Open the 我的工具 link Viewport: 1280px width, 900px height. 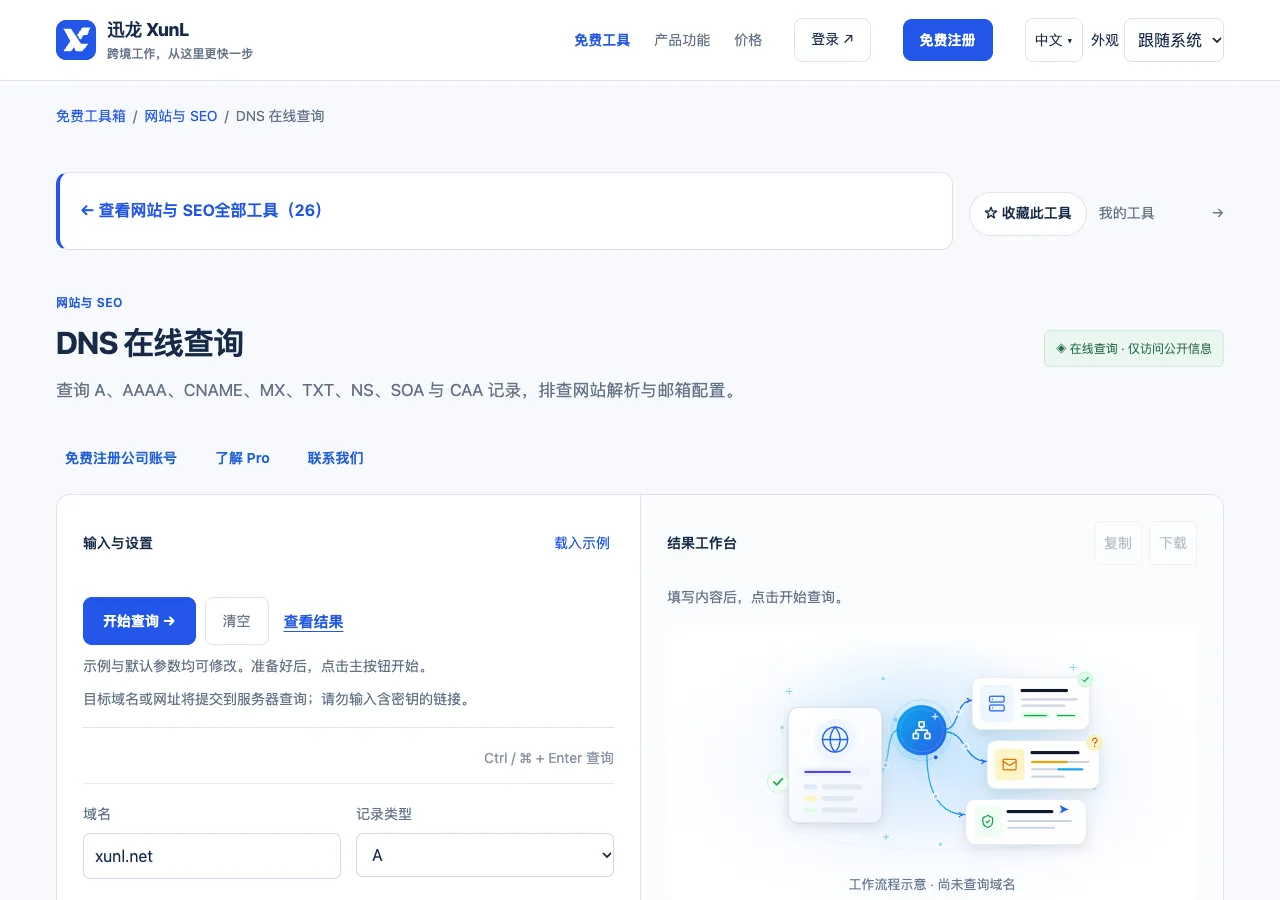coord(1127,213)
